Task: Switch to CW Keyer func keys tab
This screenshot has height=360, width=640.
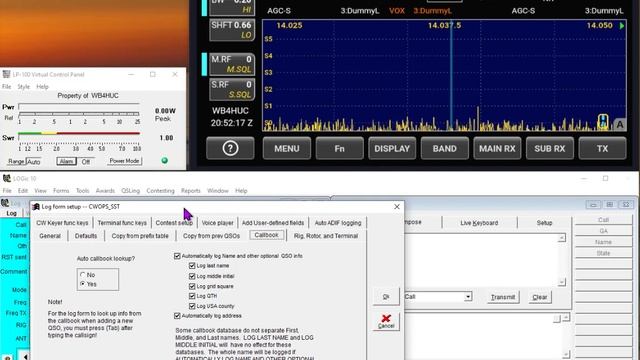Action: pos(62,223)
